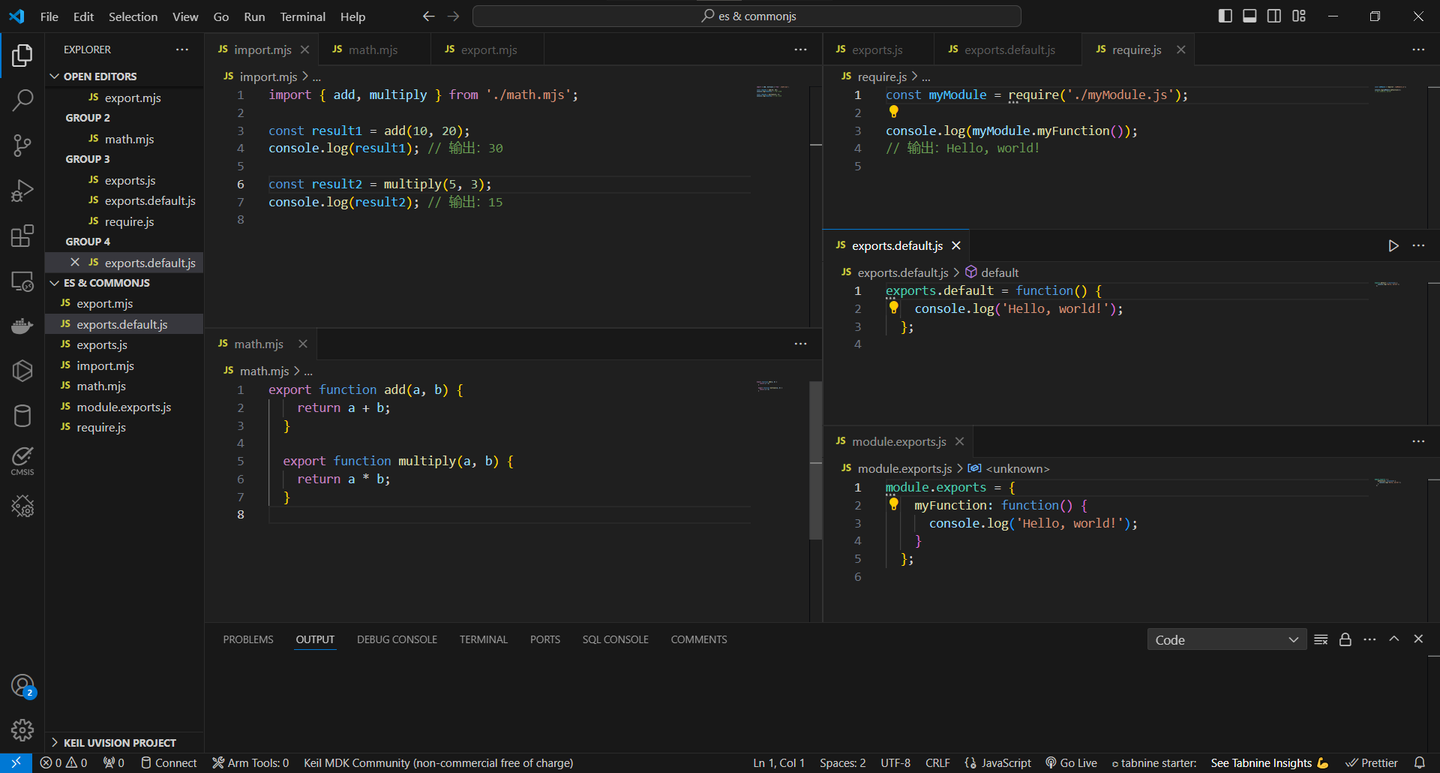Maximize the panel size with chevron

[x=1394, y=639]
